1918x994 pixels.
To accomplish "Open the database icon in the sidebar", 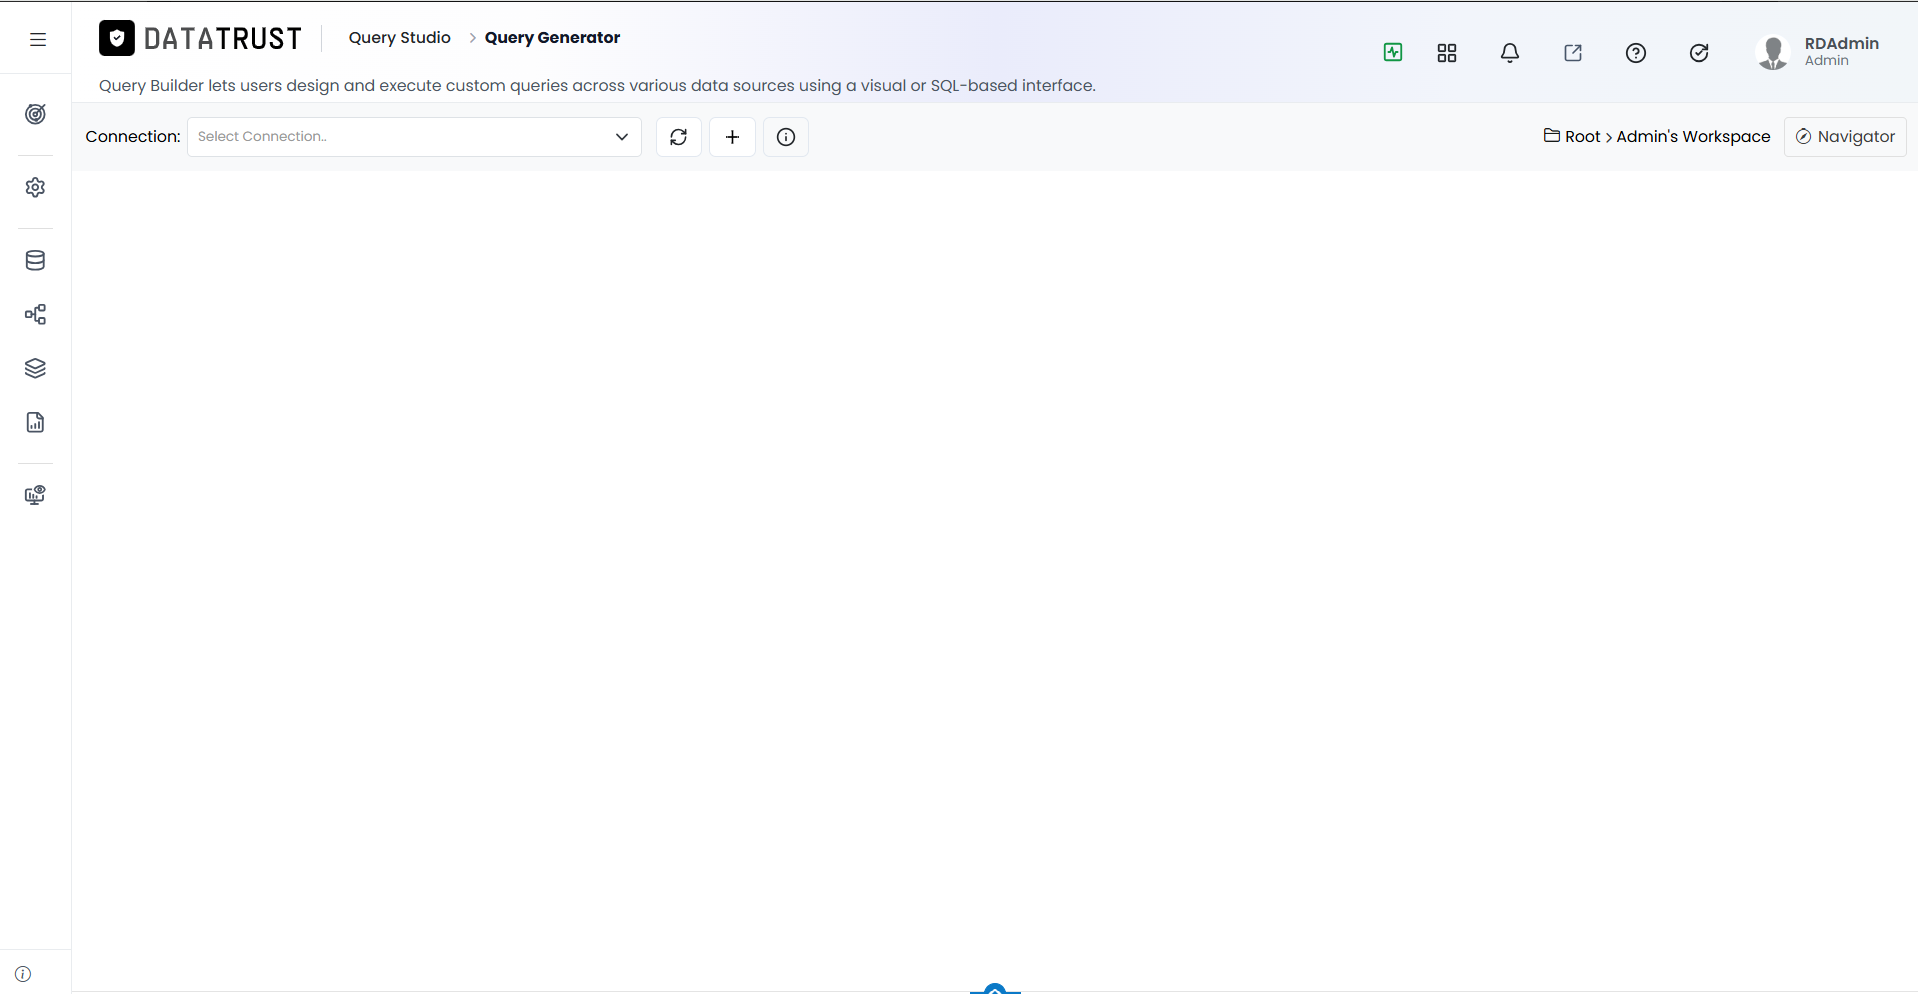I will click(35, 261).
